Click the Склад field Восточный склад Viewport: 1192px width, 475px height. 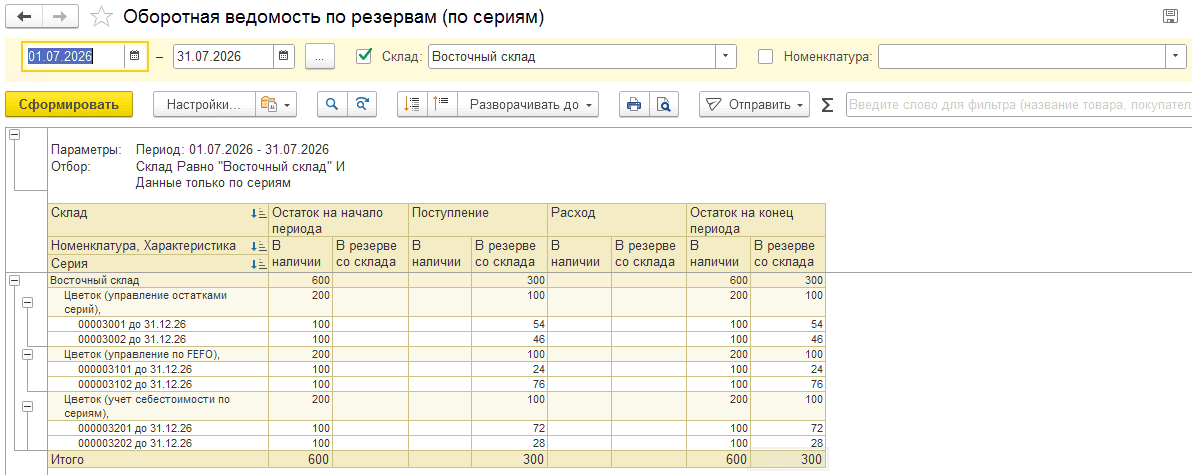pyautogui.click(x=572, y=56)
